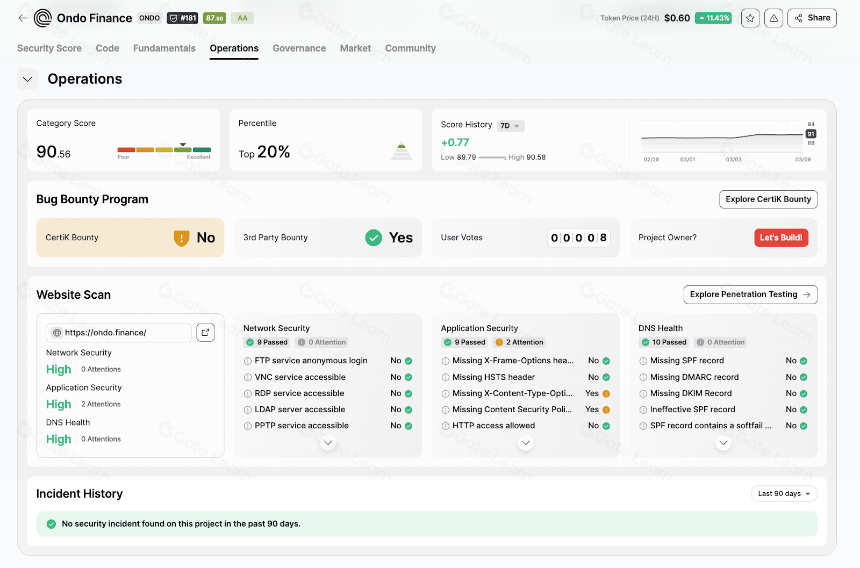
Task: Click Explore CertiK Bounty button
Action: click(768, 200)
